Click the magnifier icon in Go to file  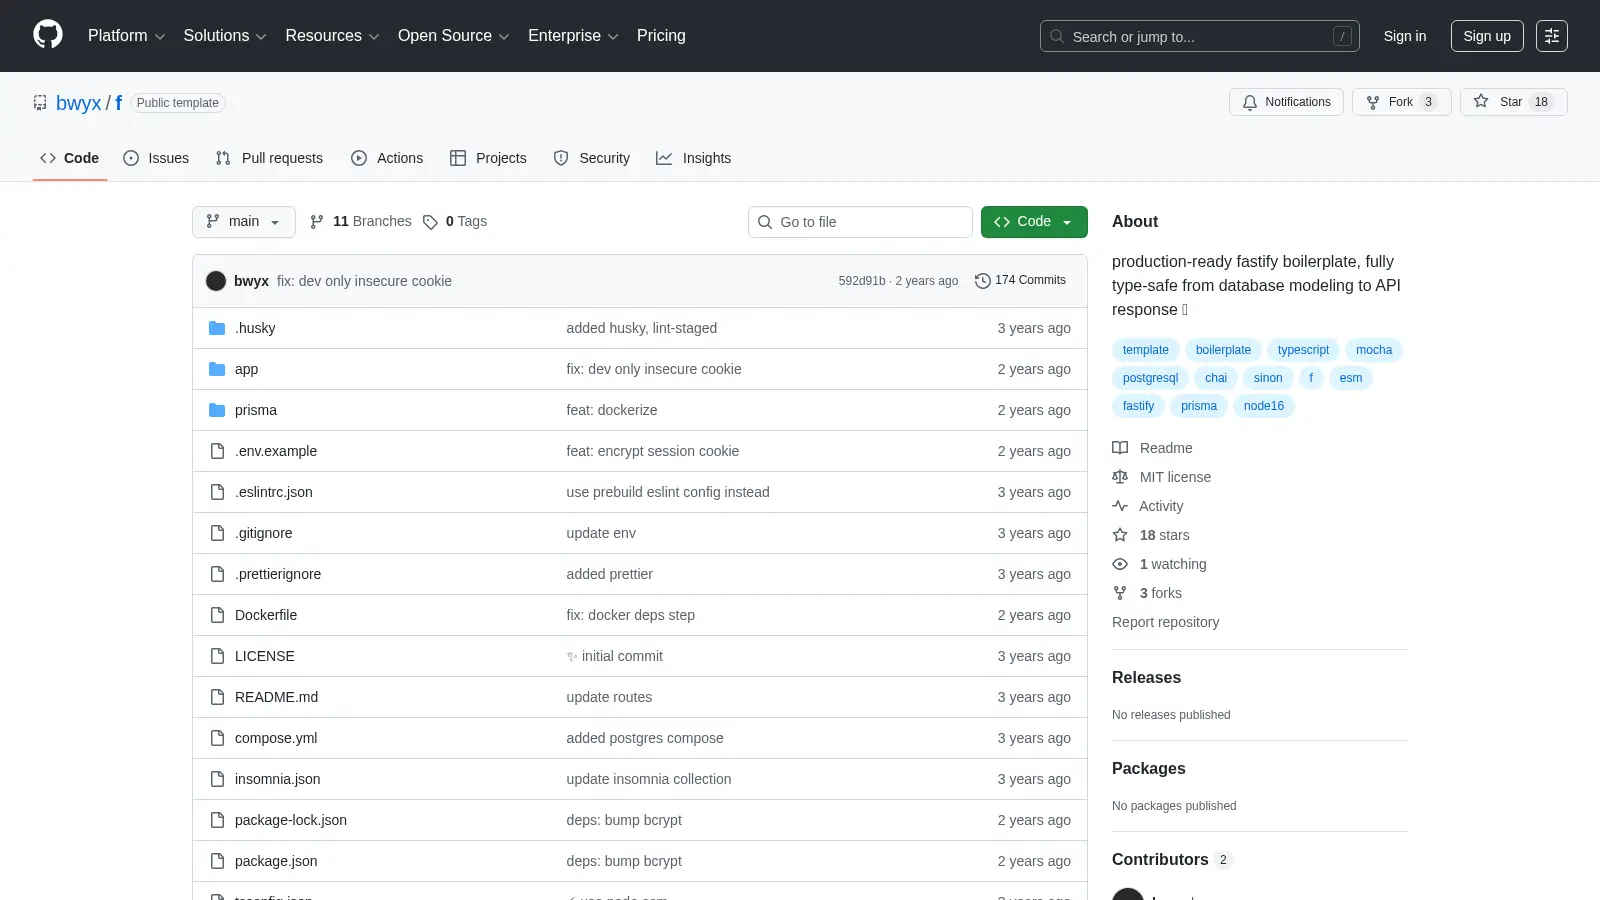(x=765, y=222)
